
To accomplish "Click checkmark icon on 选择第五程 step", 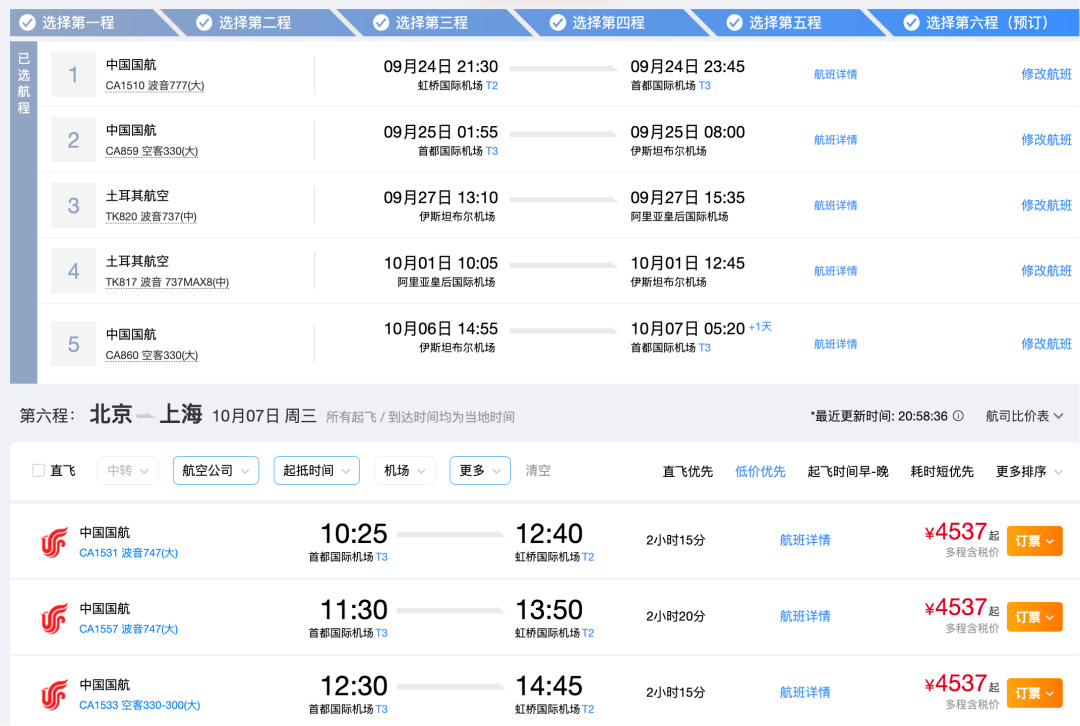I will click(x=734, y=23).
